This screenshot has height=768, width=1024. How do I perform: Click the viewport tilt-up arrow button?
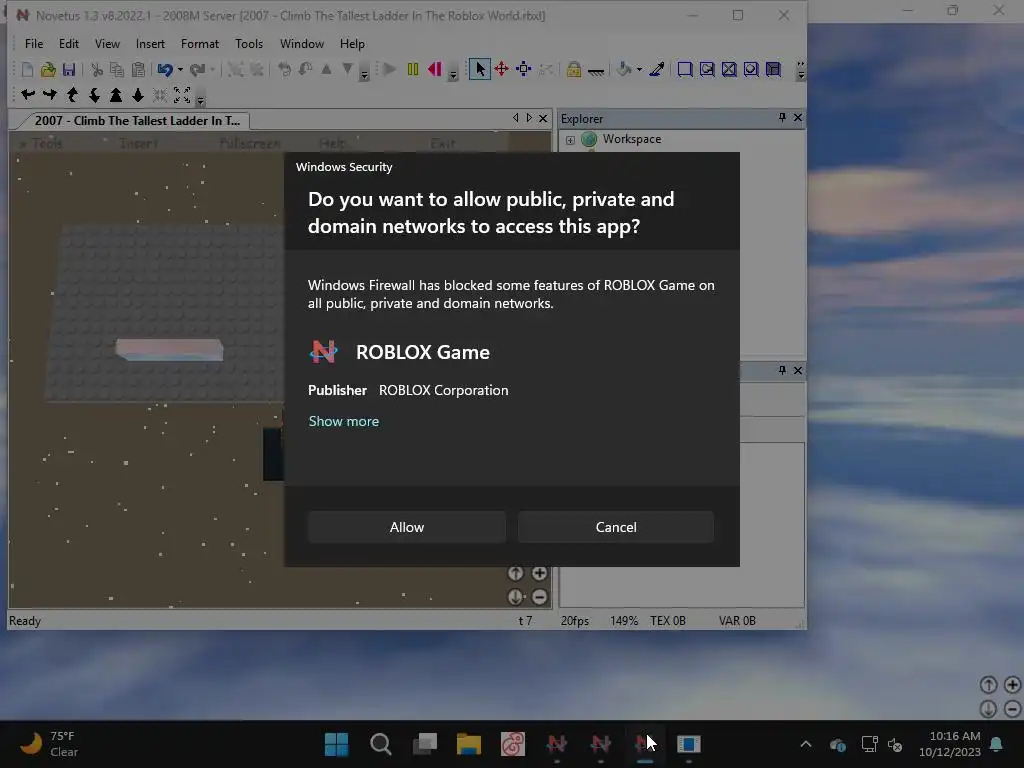pos(516,573)
